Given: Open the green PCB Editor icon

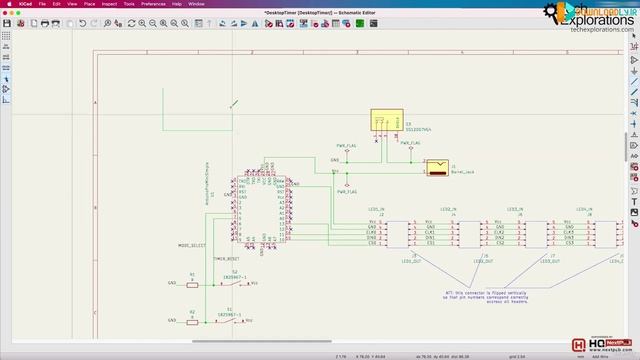Looking at the screenshot, I should pos(360,24).
